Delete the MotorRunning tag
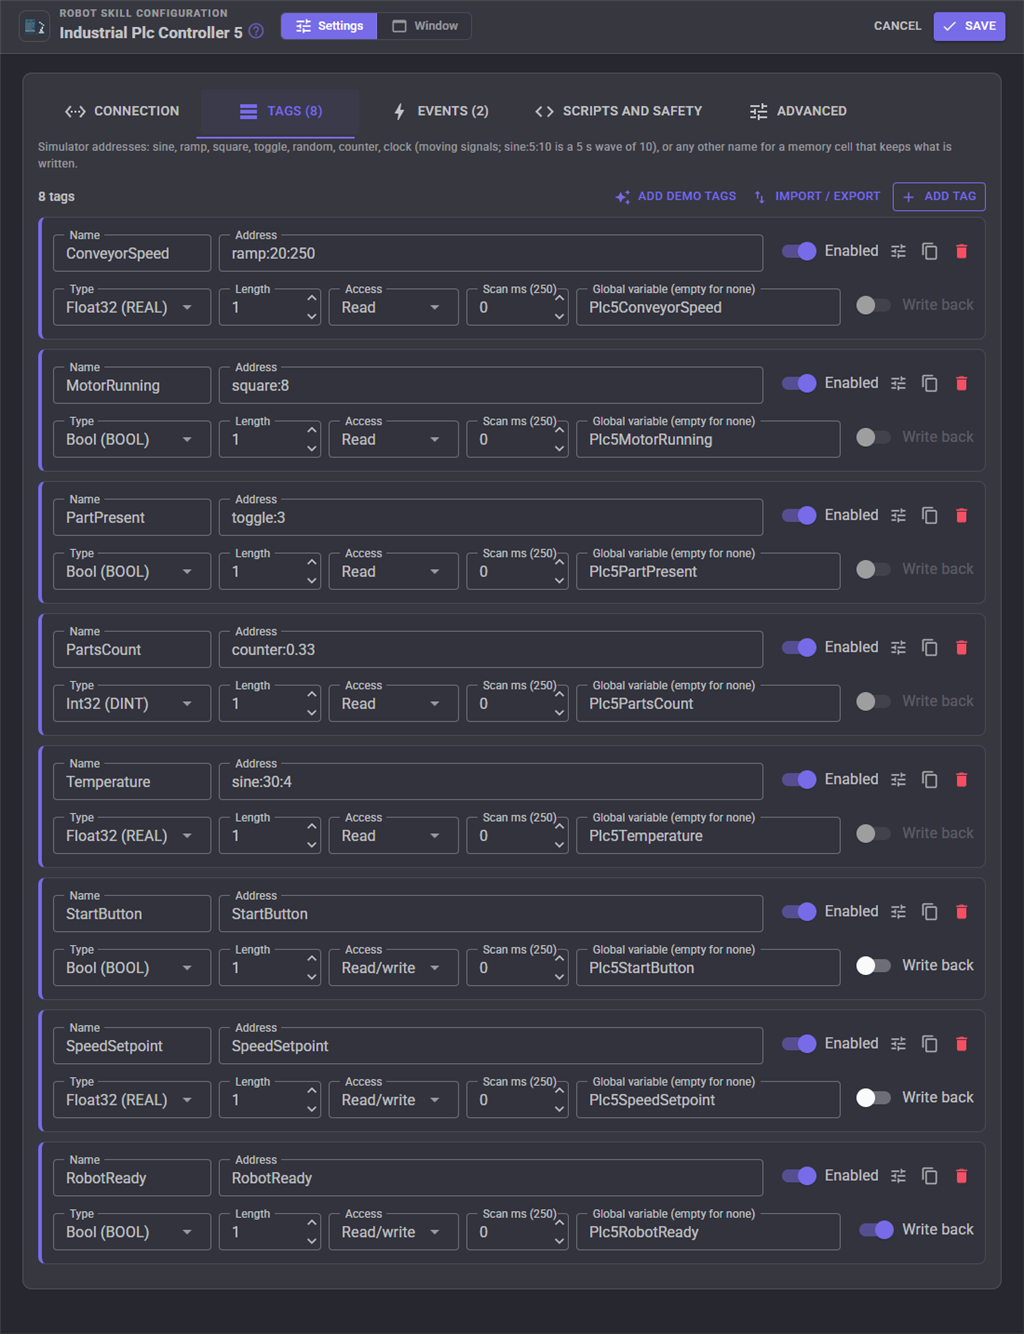Viewport: 1024px width, 1334px height. [x=962, y=383]
